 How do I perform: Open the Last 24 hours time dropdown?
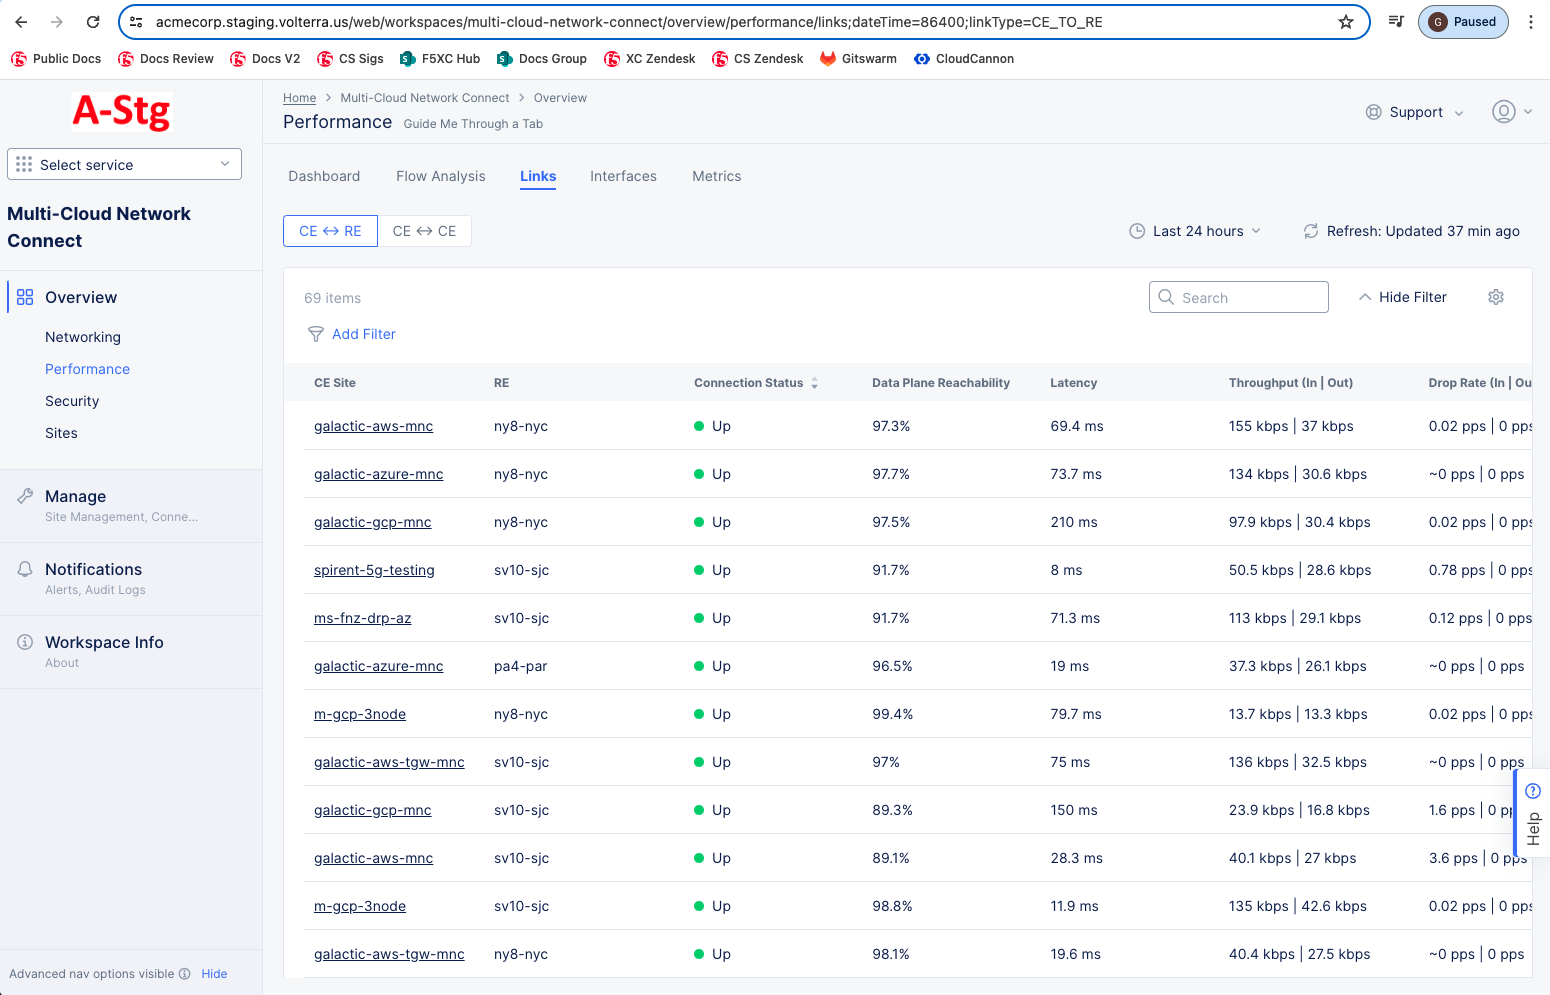tap(1194, 231)
